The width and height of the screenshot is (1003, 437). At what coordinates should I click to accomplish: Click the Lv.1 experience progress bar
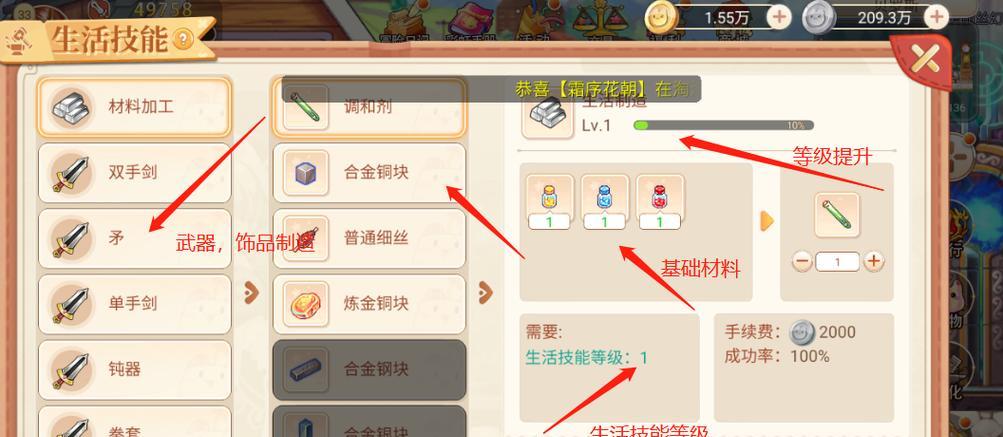tap(723, 125)
